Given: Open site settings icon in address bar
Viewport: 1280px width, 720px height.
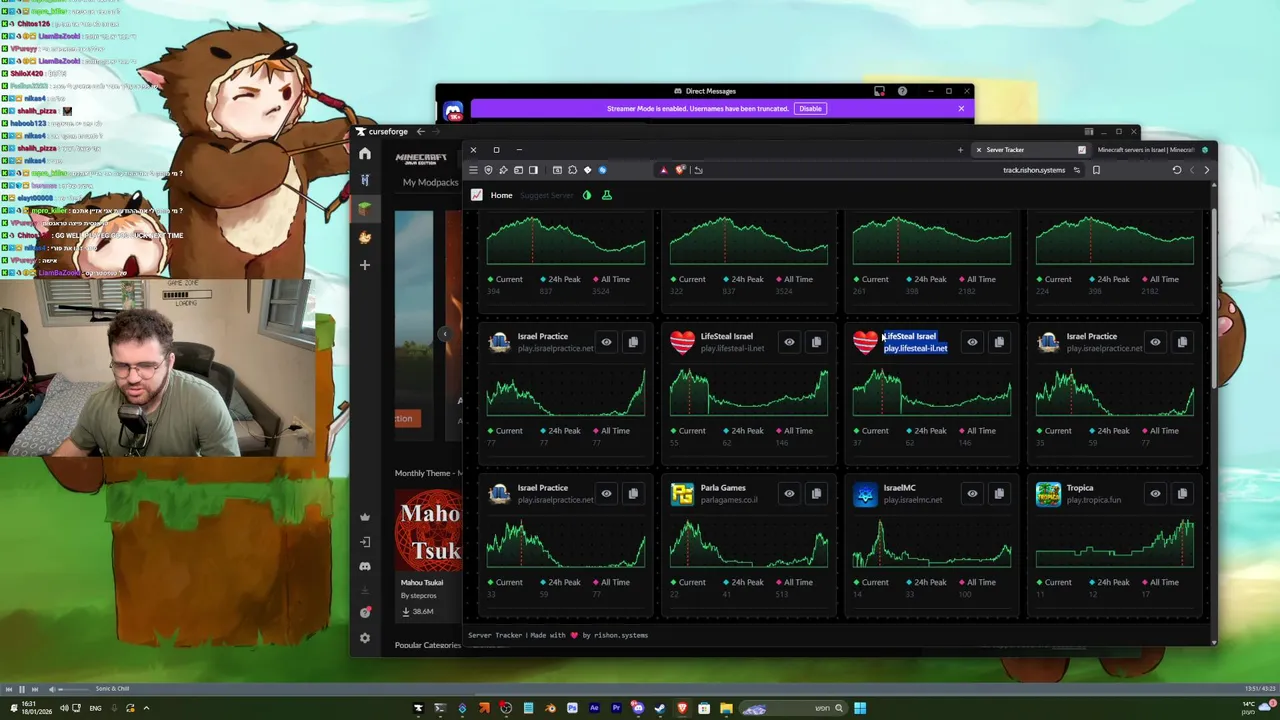Looking at the screenshot, I should tap(1077, 170).
